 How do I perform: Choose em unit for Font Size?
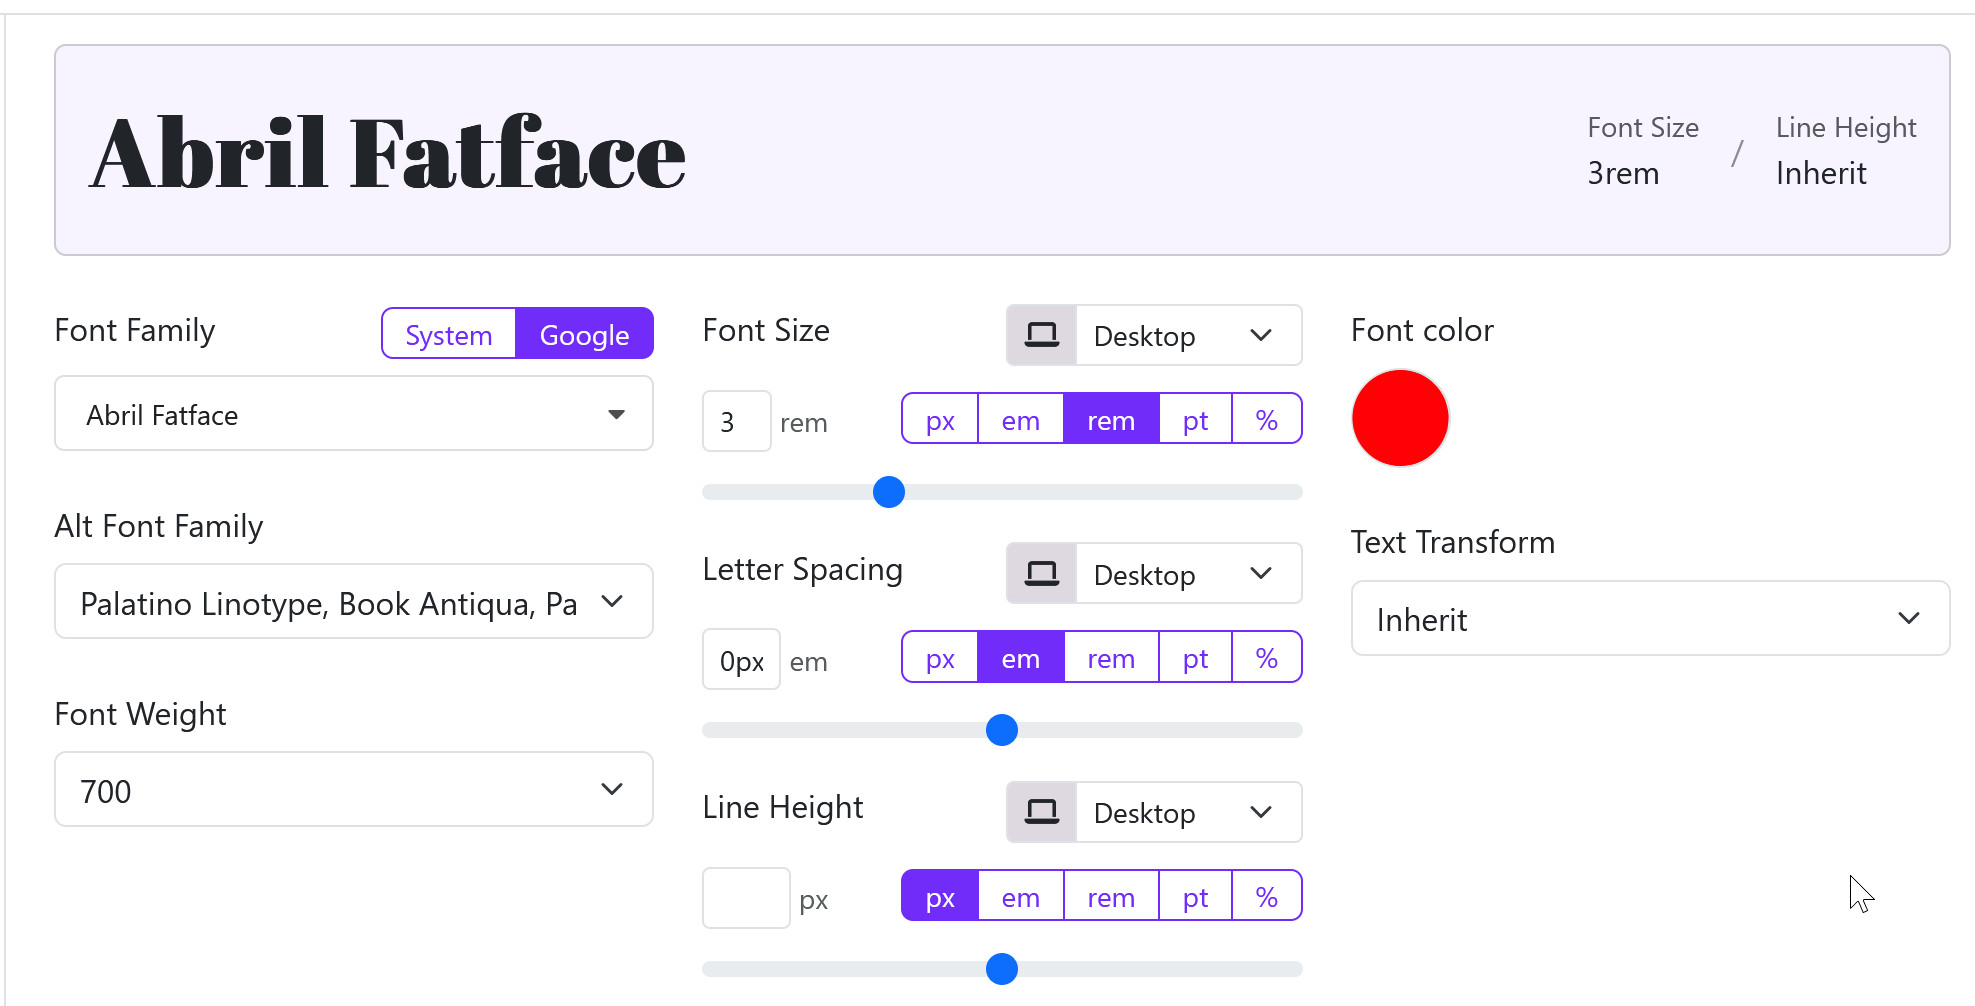pos(1019,419)
